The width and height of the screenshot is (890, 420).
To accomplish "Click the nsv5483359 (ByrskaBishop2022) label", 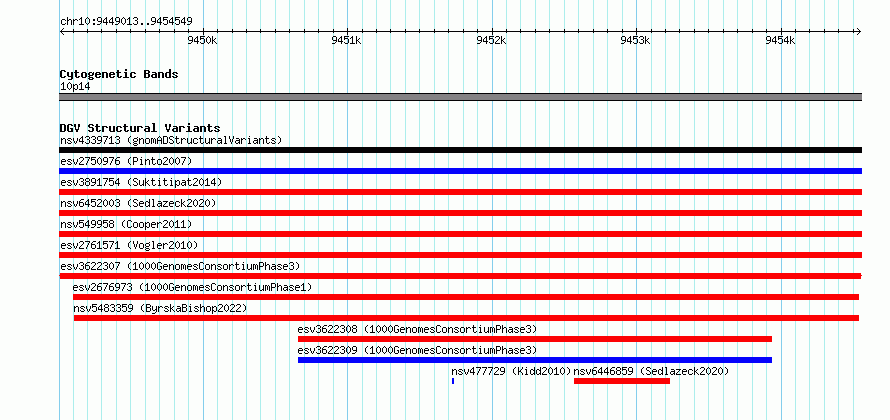I will click(160, 308).
